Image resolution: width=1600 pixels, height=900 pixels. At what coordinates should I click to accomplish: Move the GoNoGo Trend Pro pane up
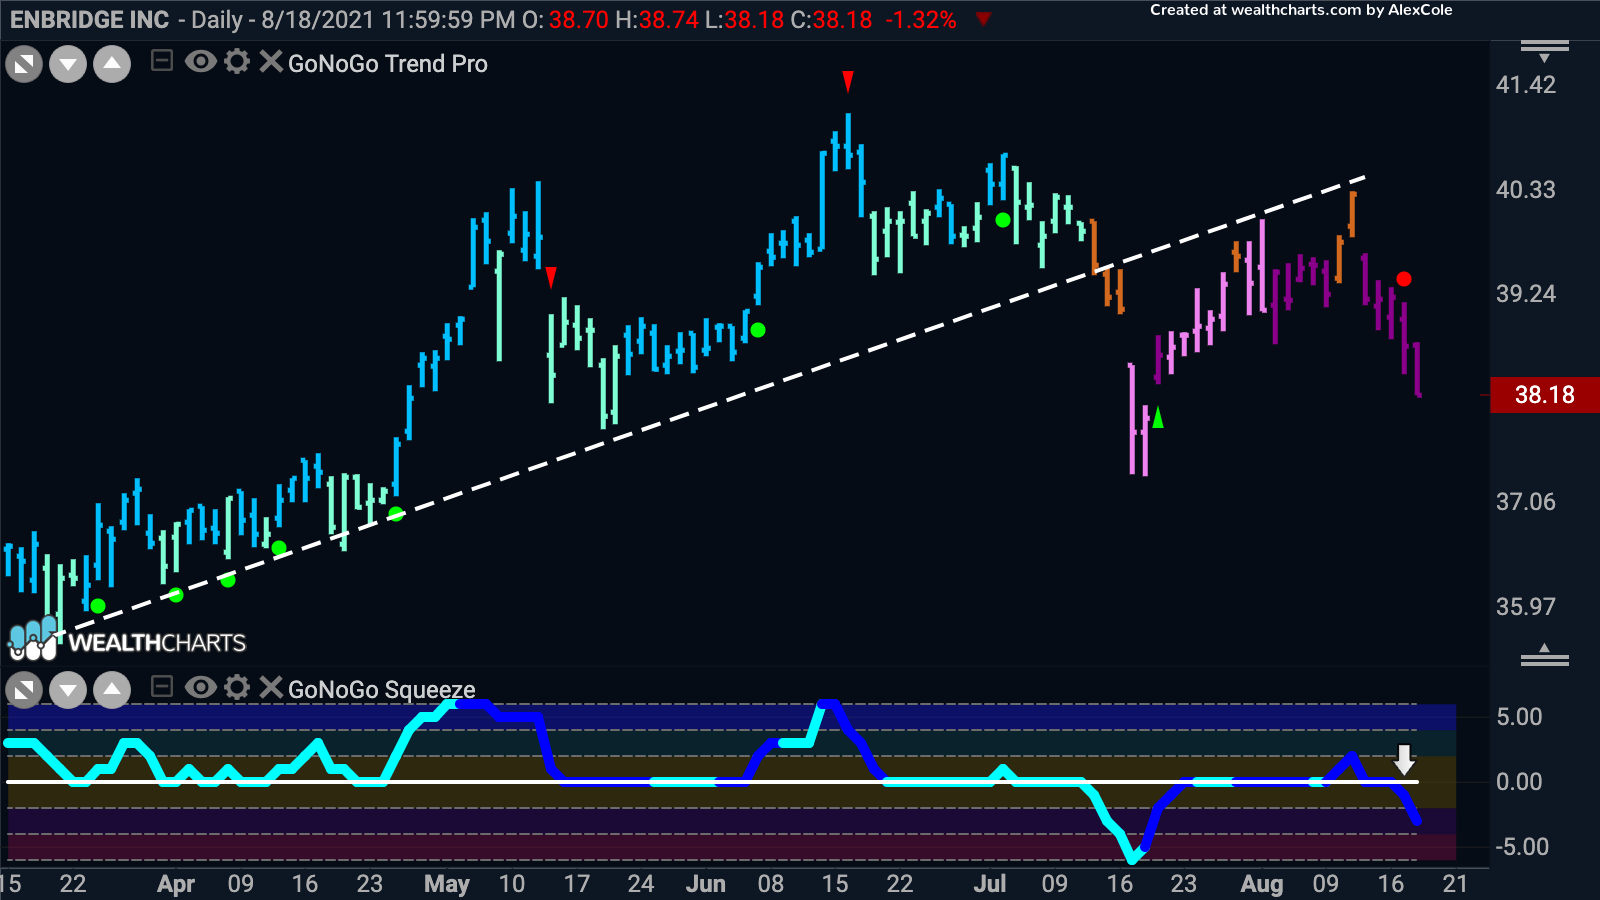click(x=112, y=66)
